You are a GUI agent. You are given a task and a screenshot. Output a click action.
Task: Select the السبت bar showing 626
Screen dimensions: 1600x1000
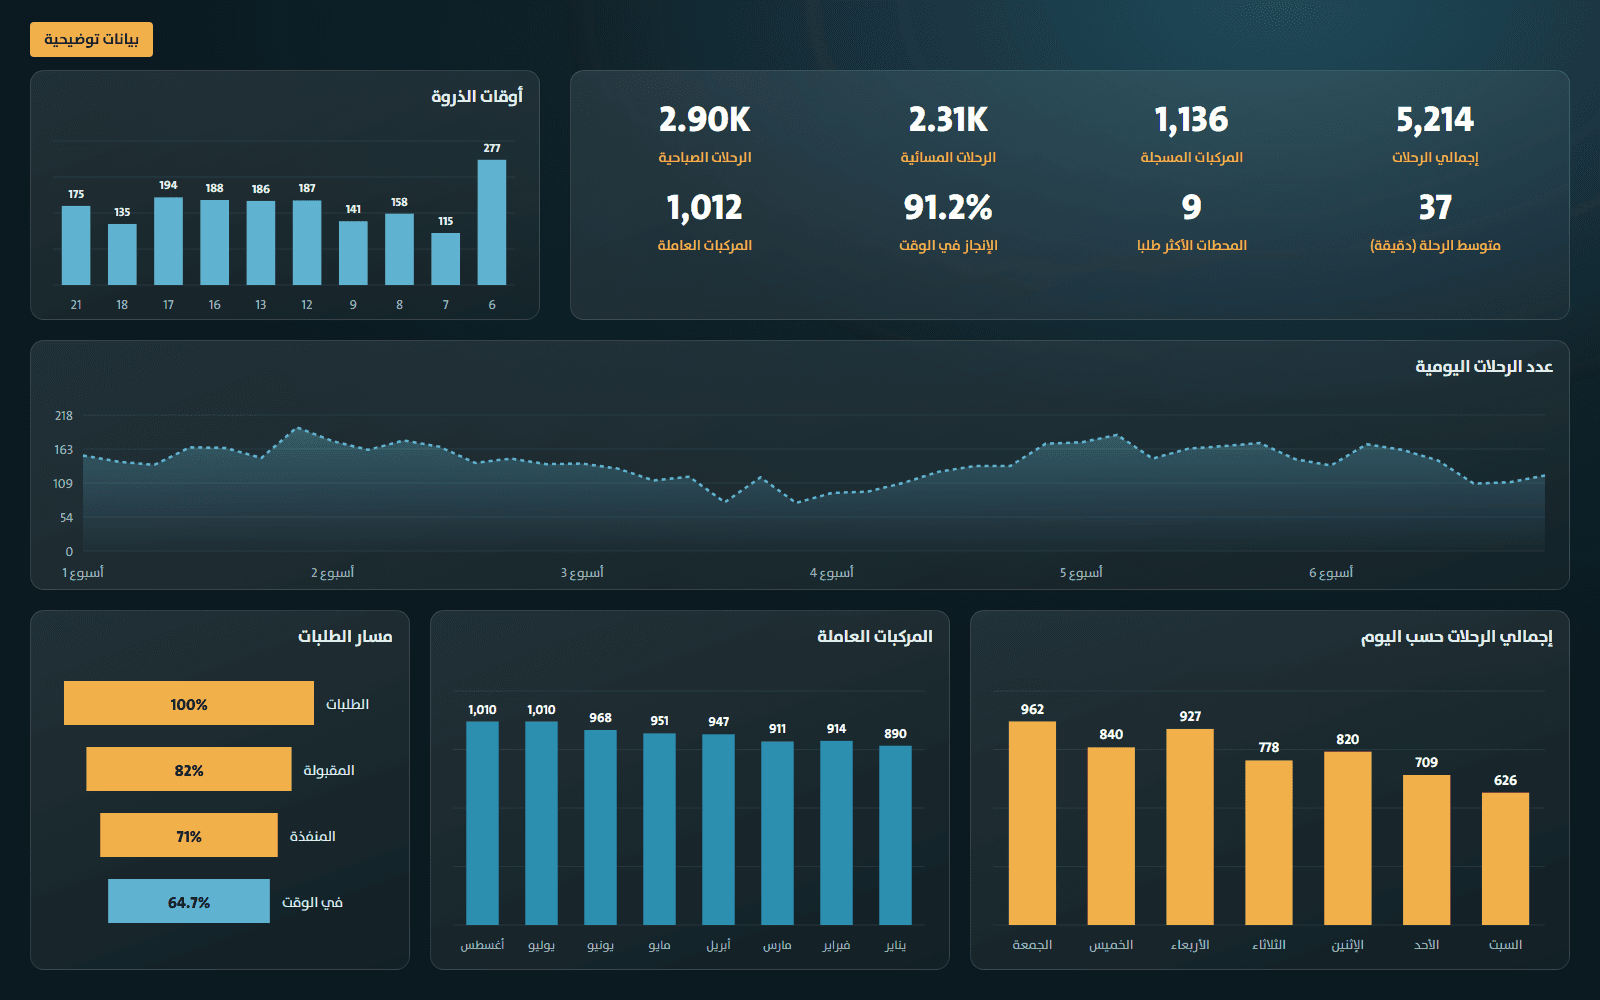[x=1505, y=859]
